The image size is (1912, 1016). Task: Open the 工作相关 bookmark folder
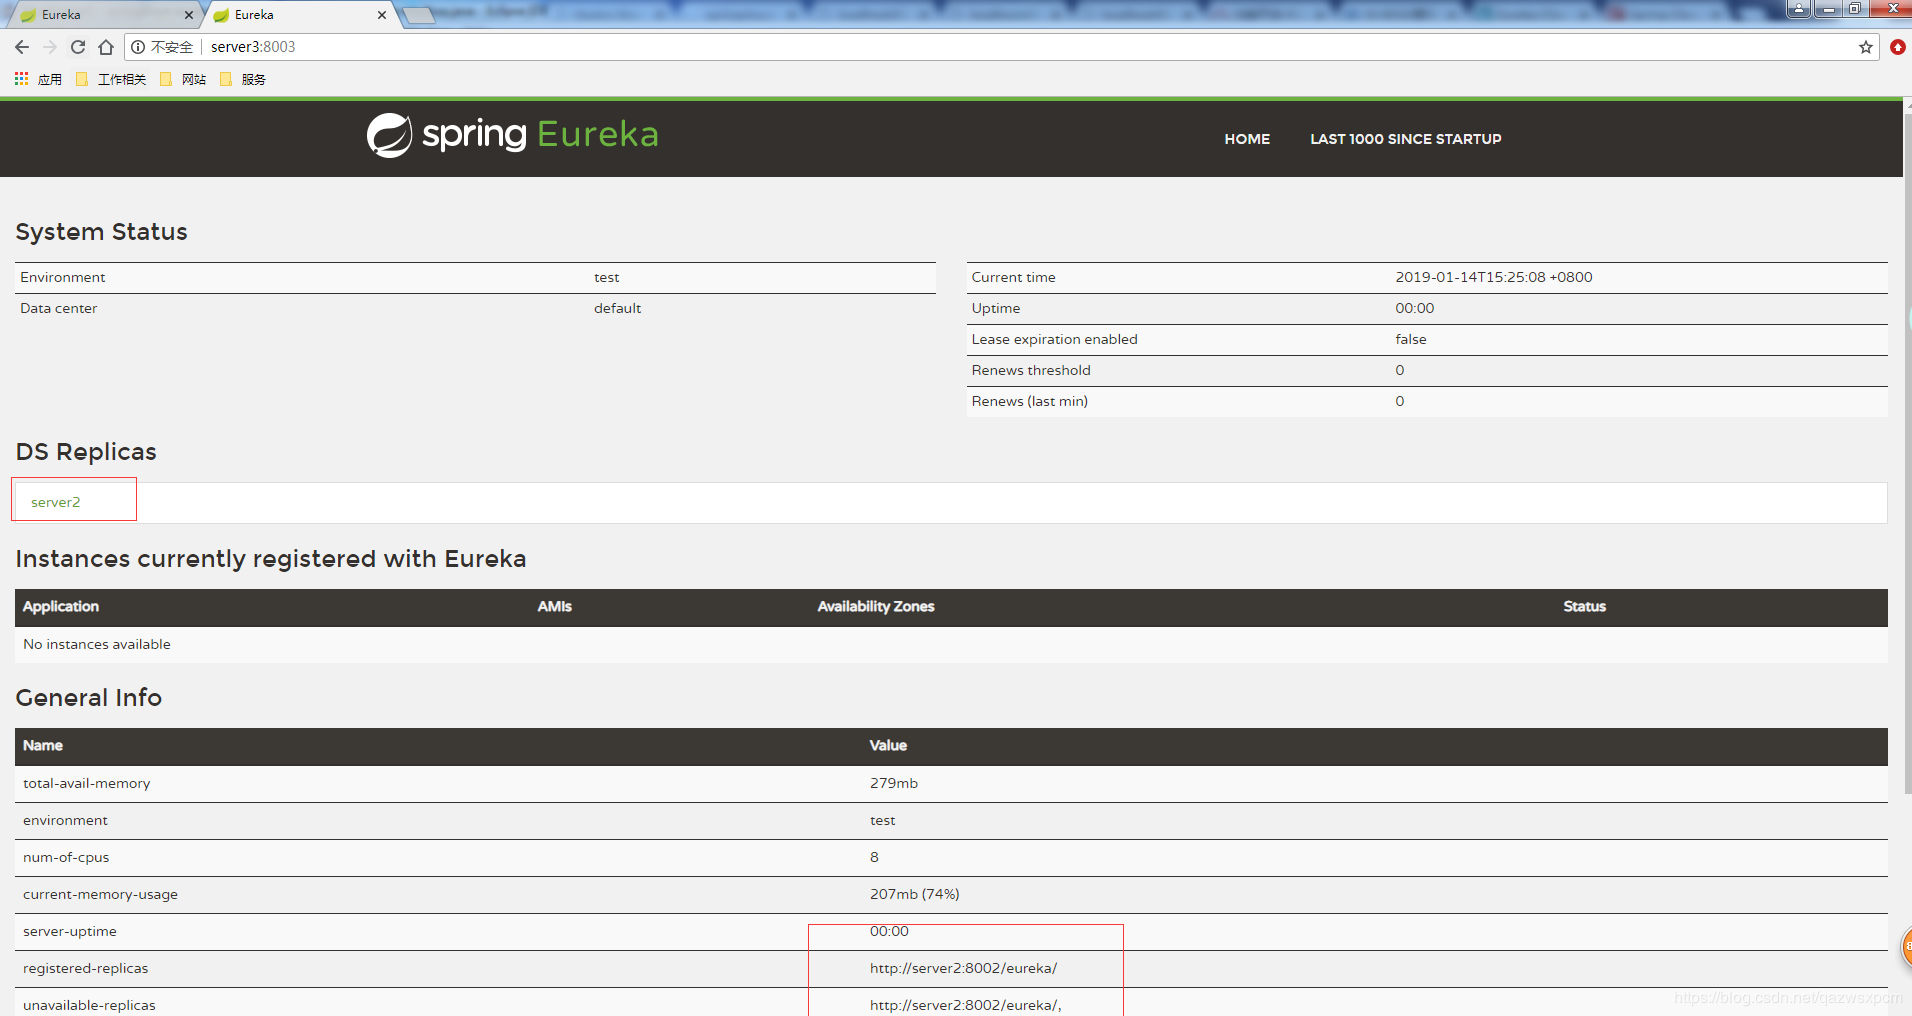pos(111,79)
